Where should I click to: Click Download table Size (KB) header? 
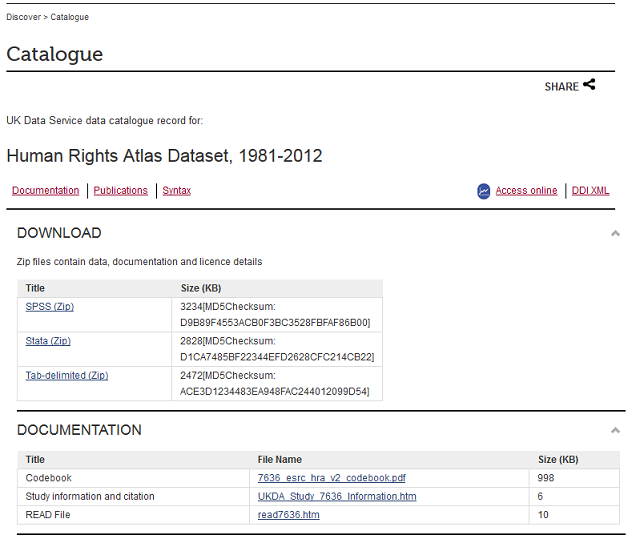click(201, 288)
